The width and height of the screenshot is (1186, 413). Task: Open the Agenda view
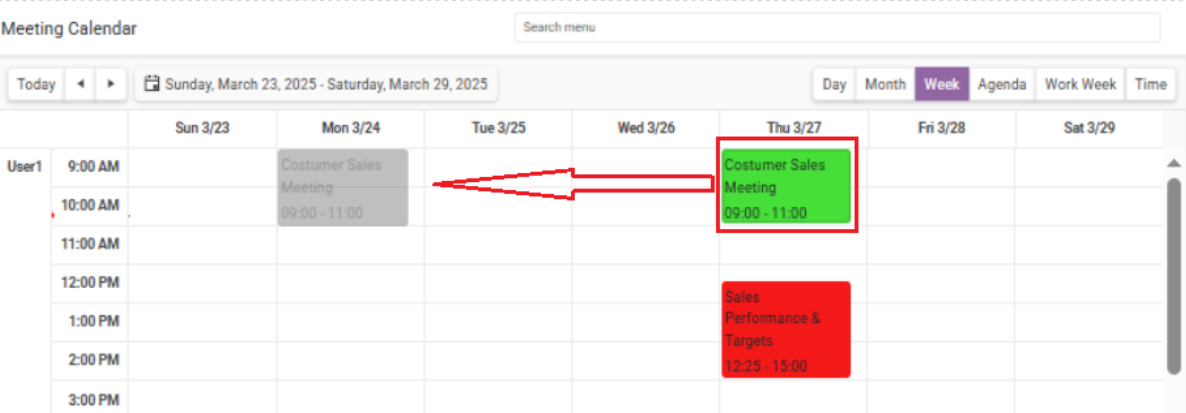click(x=1001, y=84)
